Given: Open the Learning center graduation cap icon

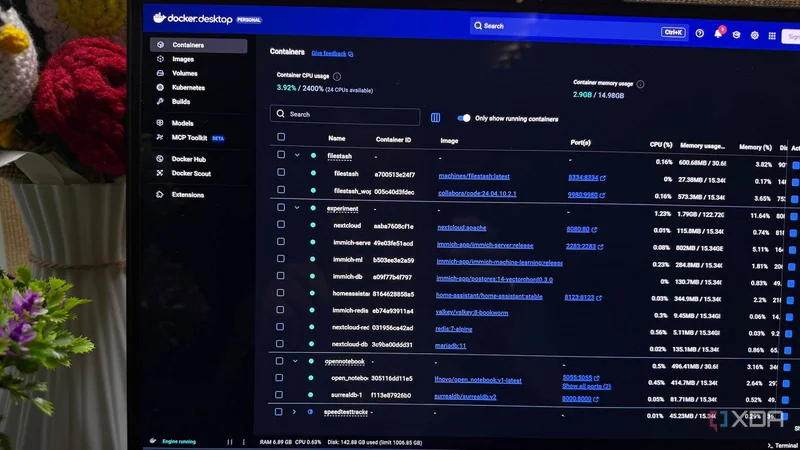Looking at the screenshot, I should 736,35.
